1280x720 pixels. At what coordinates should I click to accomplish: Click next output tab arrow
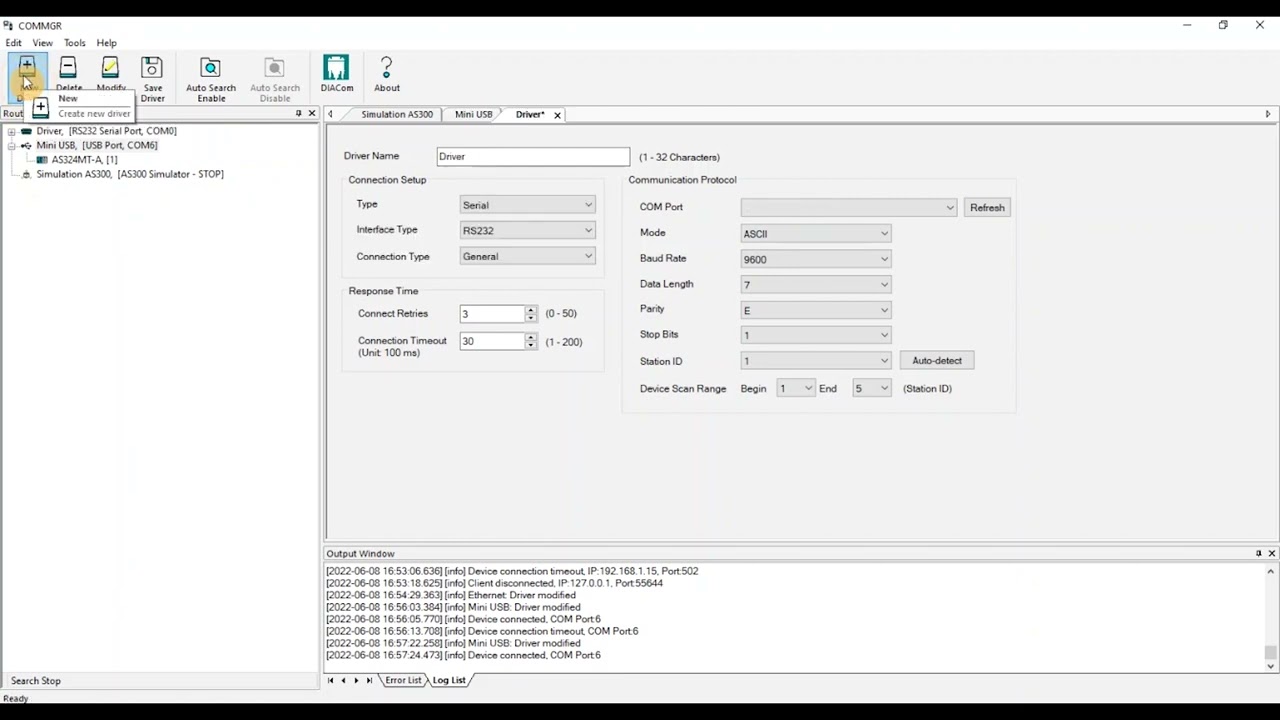356,680
